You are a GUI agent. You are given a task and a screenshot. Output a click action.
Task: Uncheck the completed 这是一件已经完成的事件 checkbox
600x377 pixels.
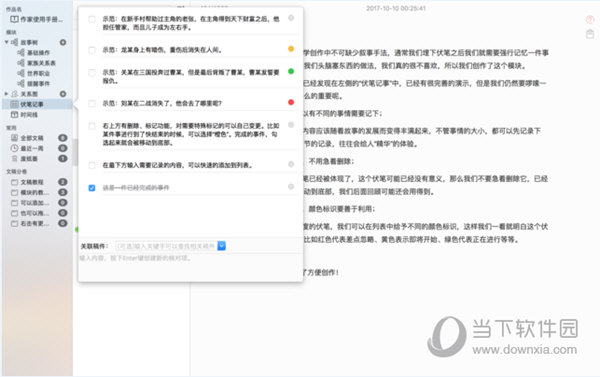(x=92, y=188)
